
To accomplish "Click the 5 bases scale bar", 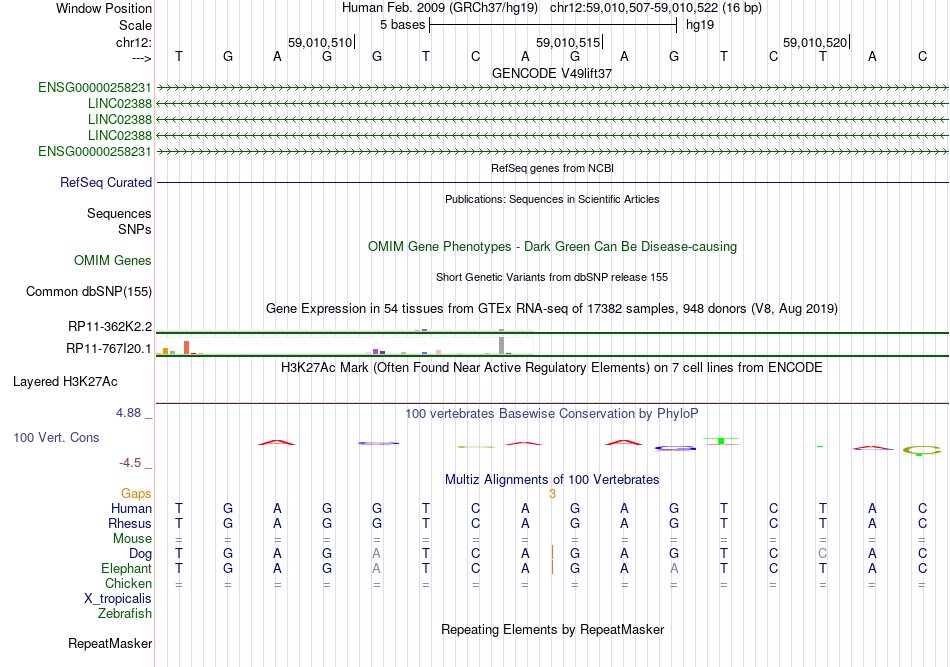I will [553, 25].
